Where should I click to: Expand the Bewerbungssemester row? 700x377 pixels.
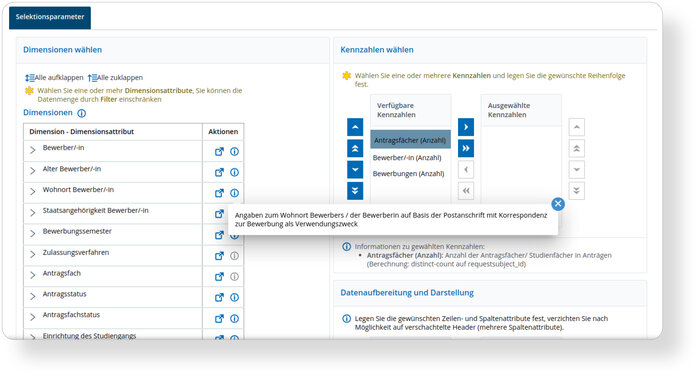click(33, 234)
